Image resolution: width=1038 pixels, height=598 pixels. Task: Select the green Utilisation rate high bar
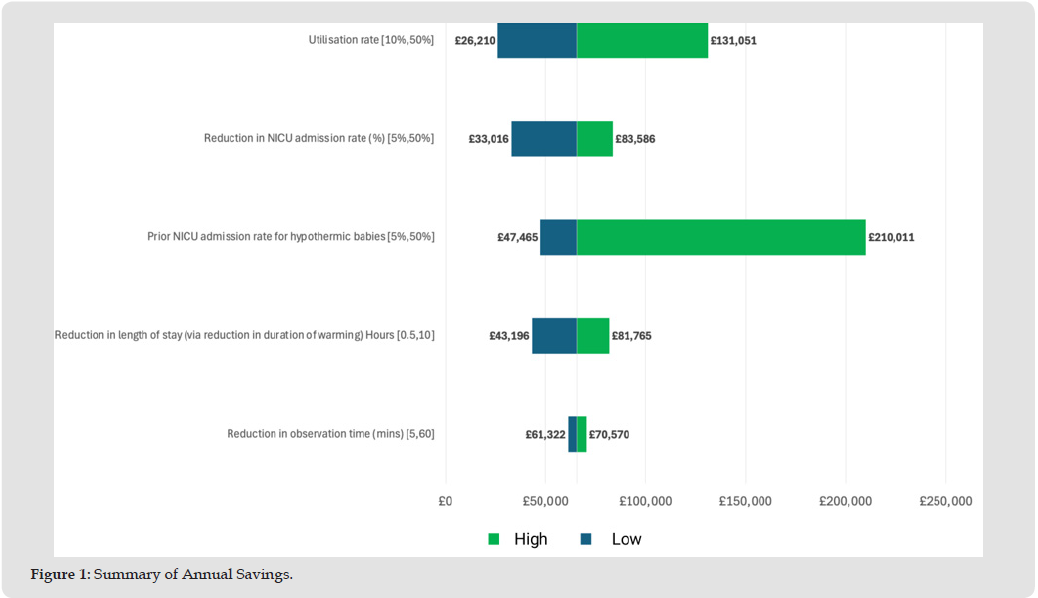tap(642, 41)
